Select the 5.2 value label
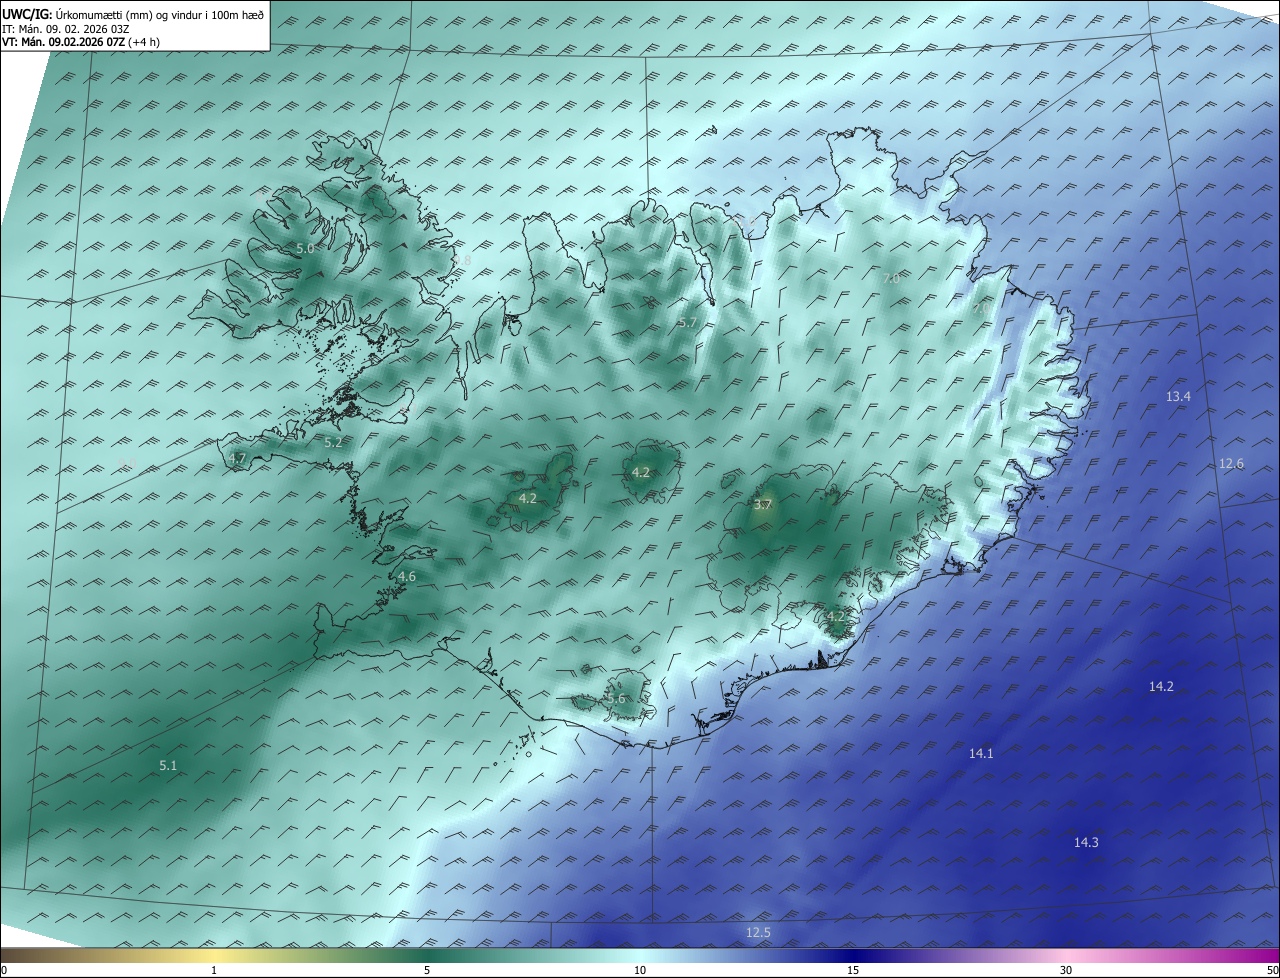Screen dimensions: 1280x978 [x=333, y=442]
